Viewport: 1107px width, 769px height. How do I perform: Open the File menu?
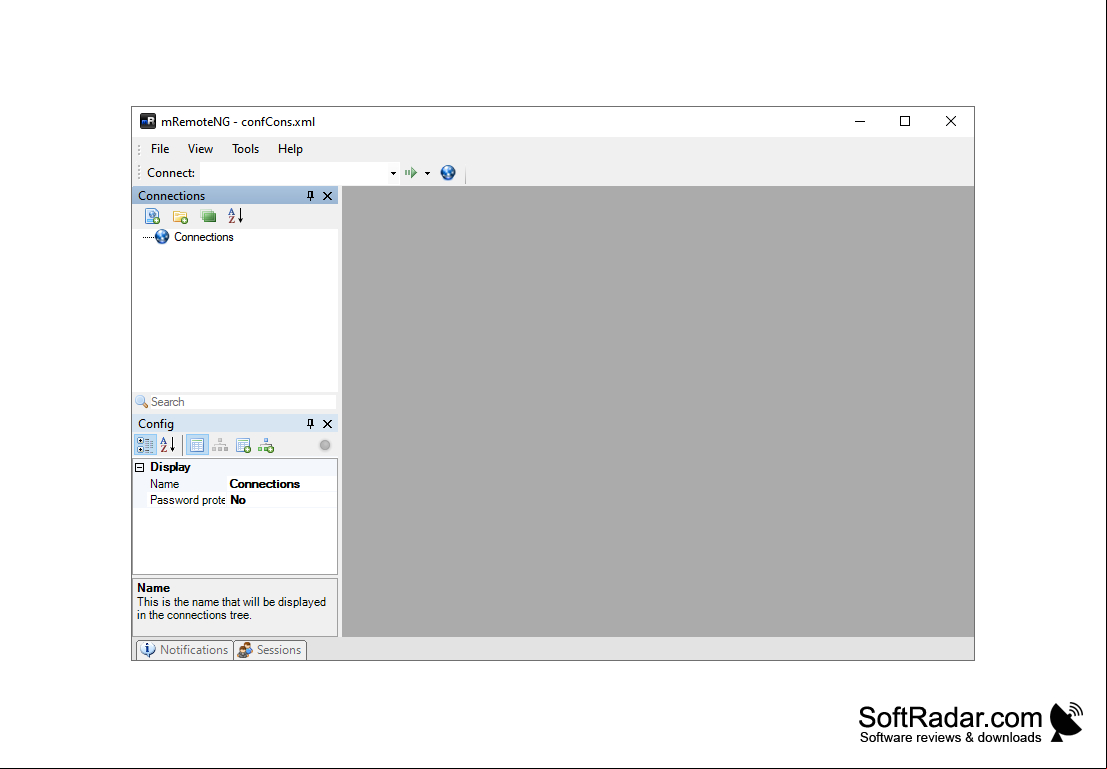tap(160, 149)
